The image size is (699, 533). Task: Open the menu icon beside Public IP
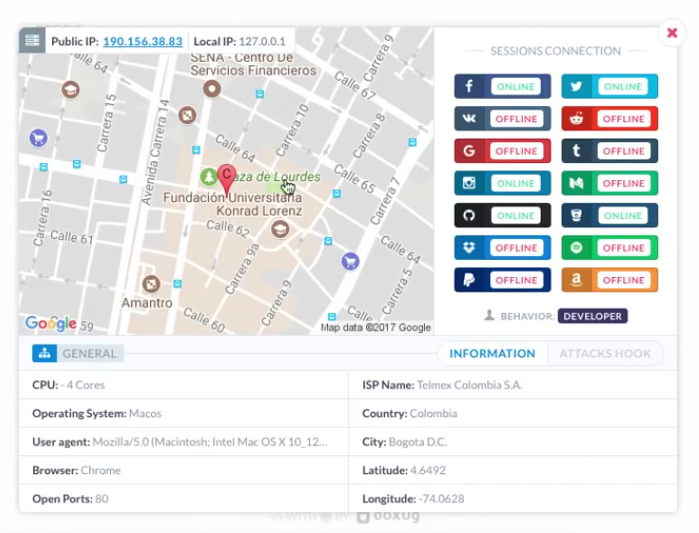tap(32, 41)
